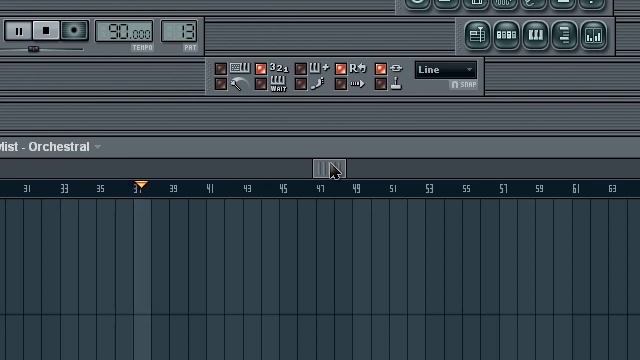Click the 3 2 1 countdown icon
The width and height of the screenshot is (640, 360).
coord(279,68)
